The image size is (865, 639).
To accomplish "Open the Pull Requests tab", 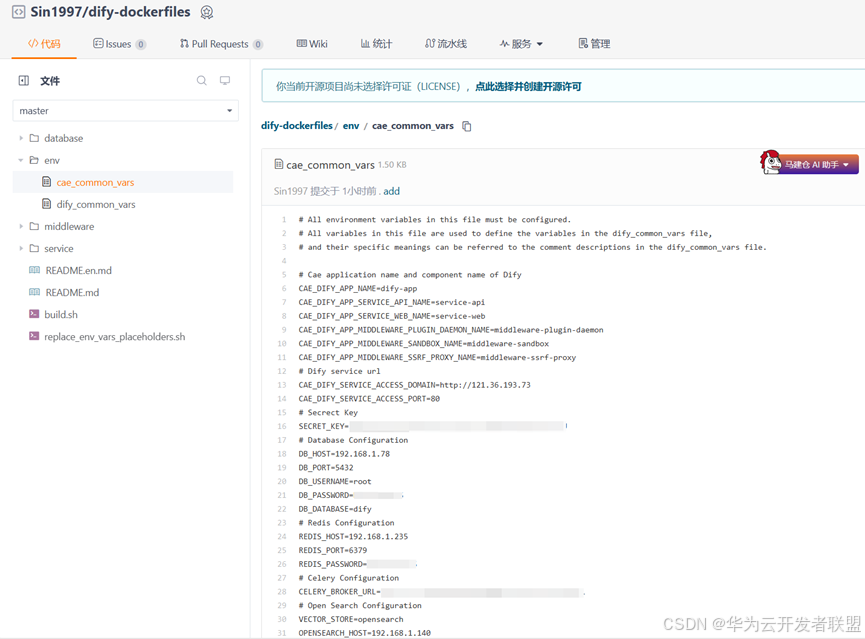I will 221,44.
